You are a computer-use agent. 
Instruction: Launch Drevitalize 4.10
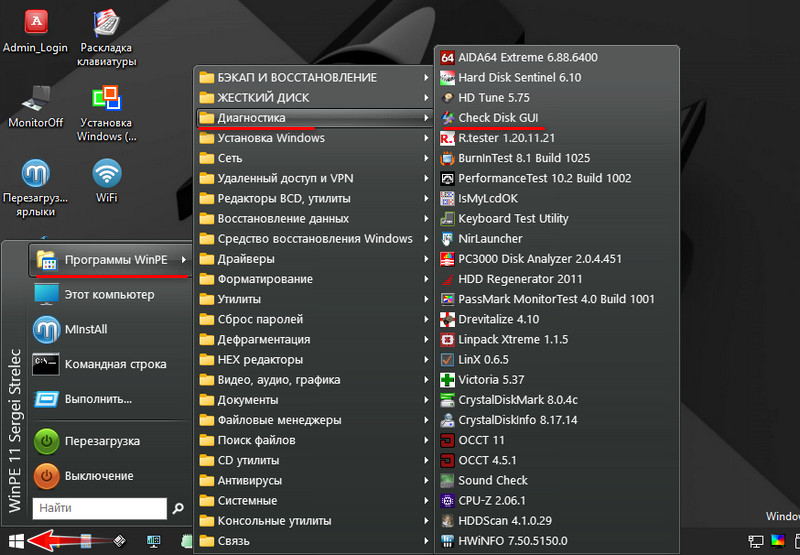coord(557,319)
